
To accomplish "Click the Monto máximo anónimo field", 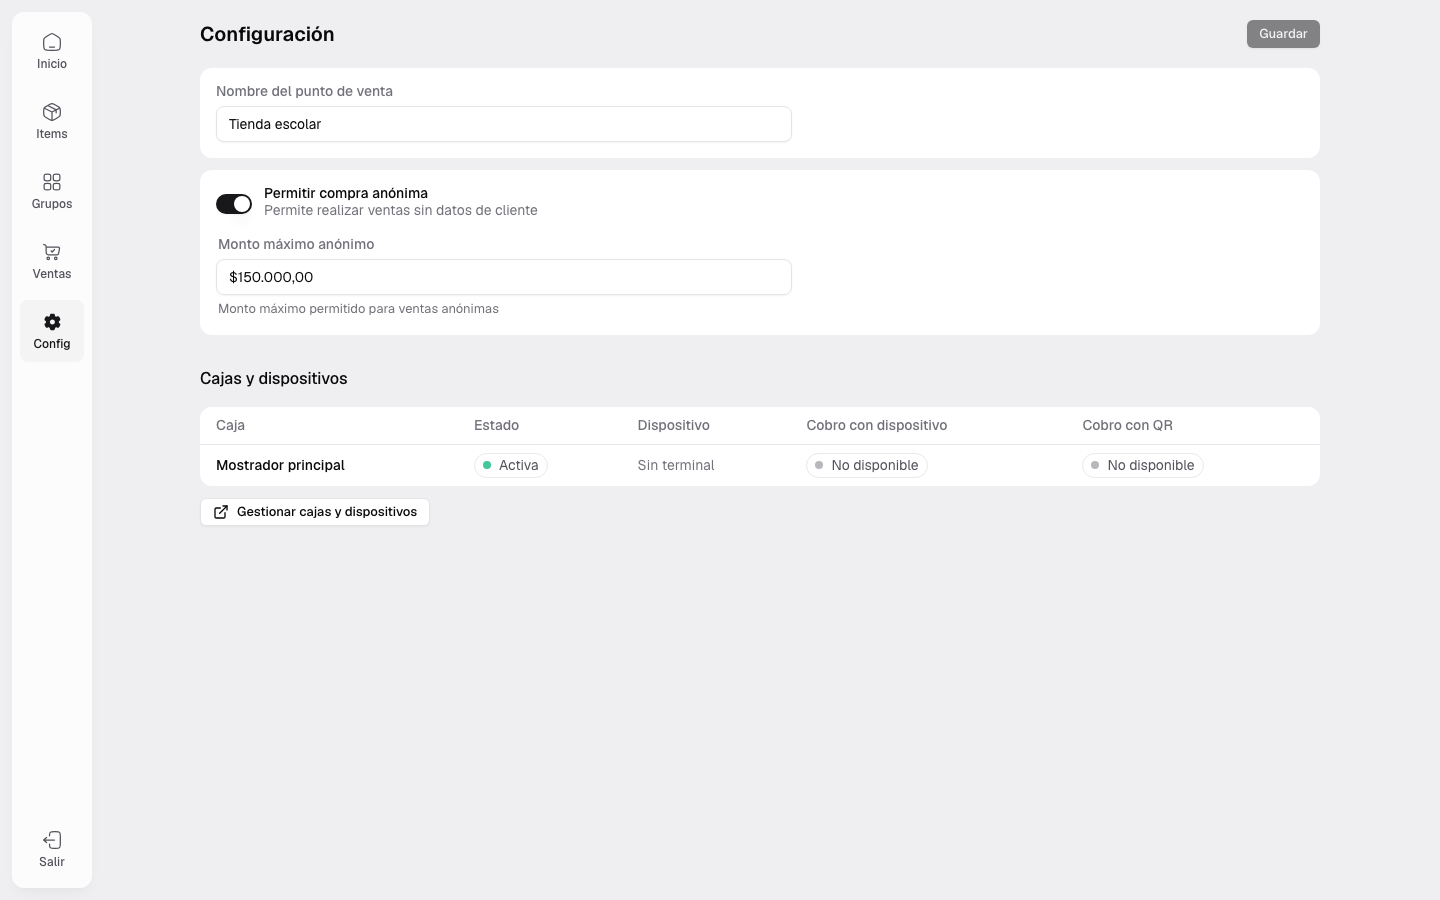I will coord(504,277).
